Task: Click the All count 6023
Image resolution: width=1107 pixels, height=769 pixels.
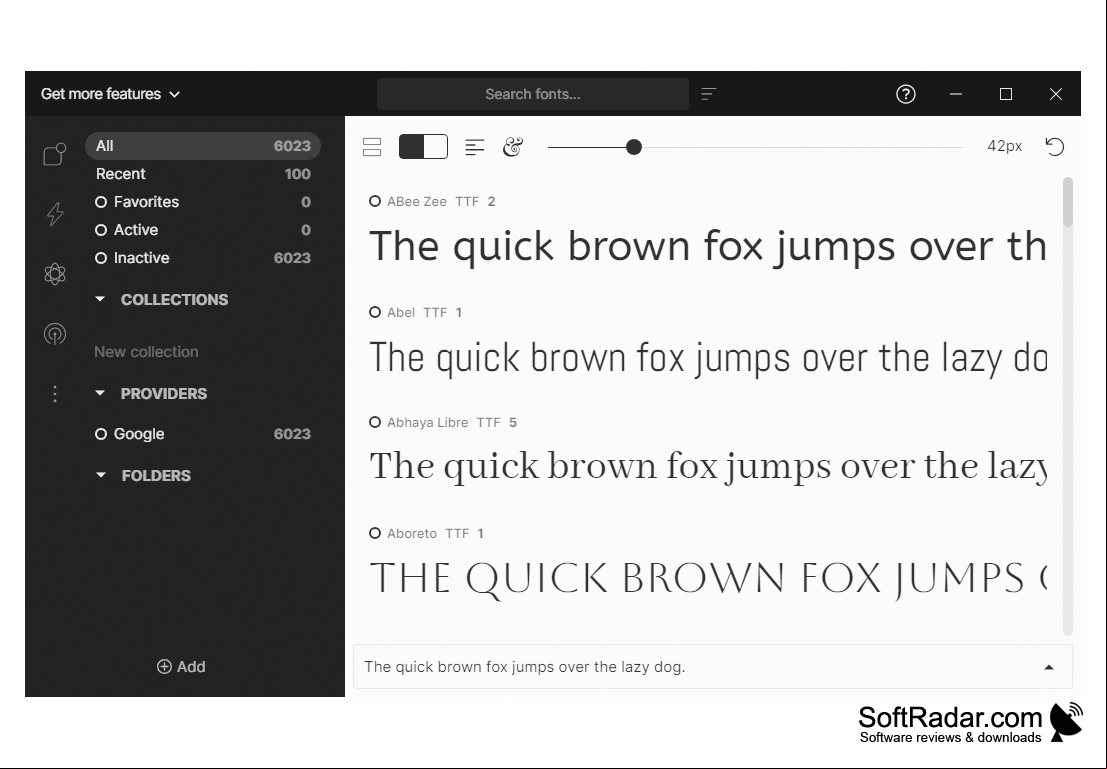Action: pyautogui.click(x=292, y=145)
